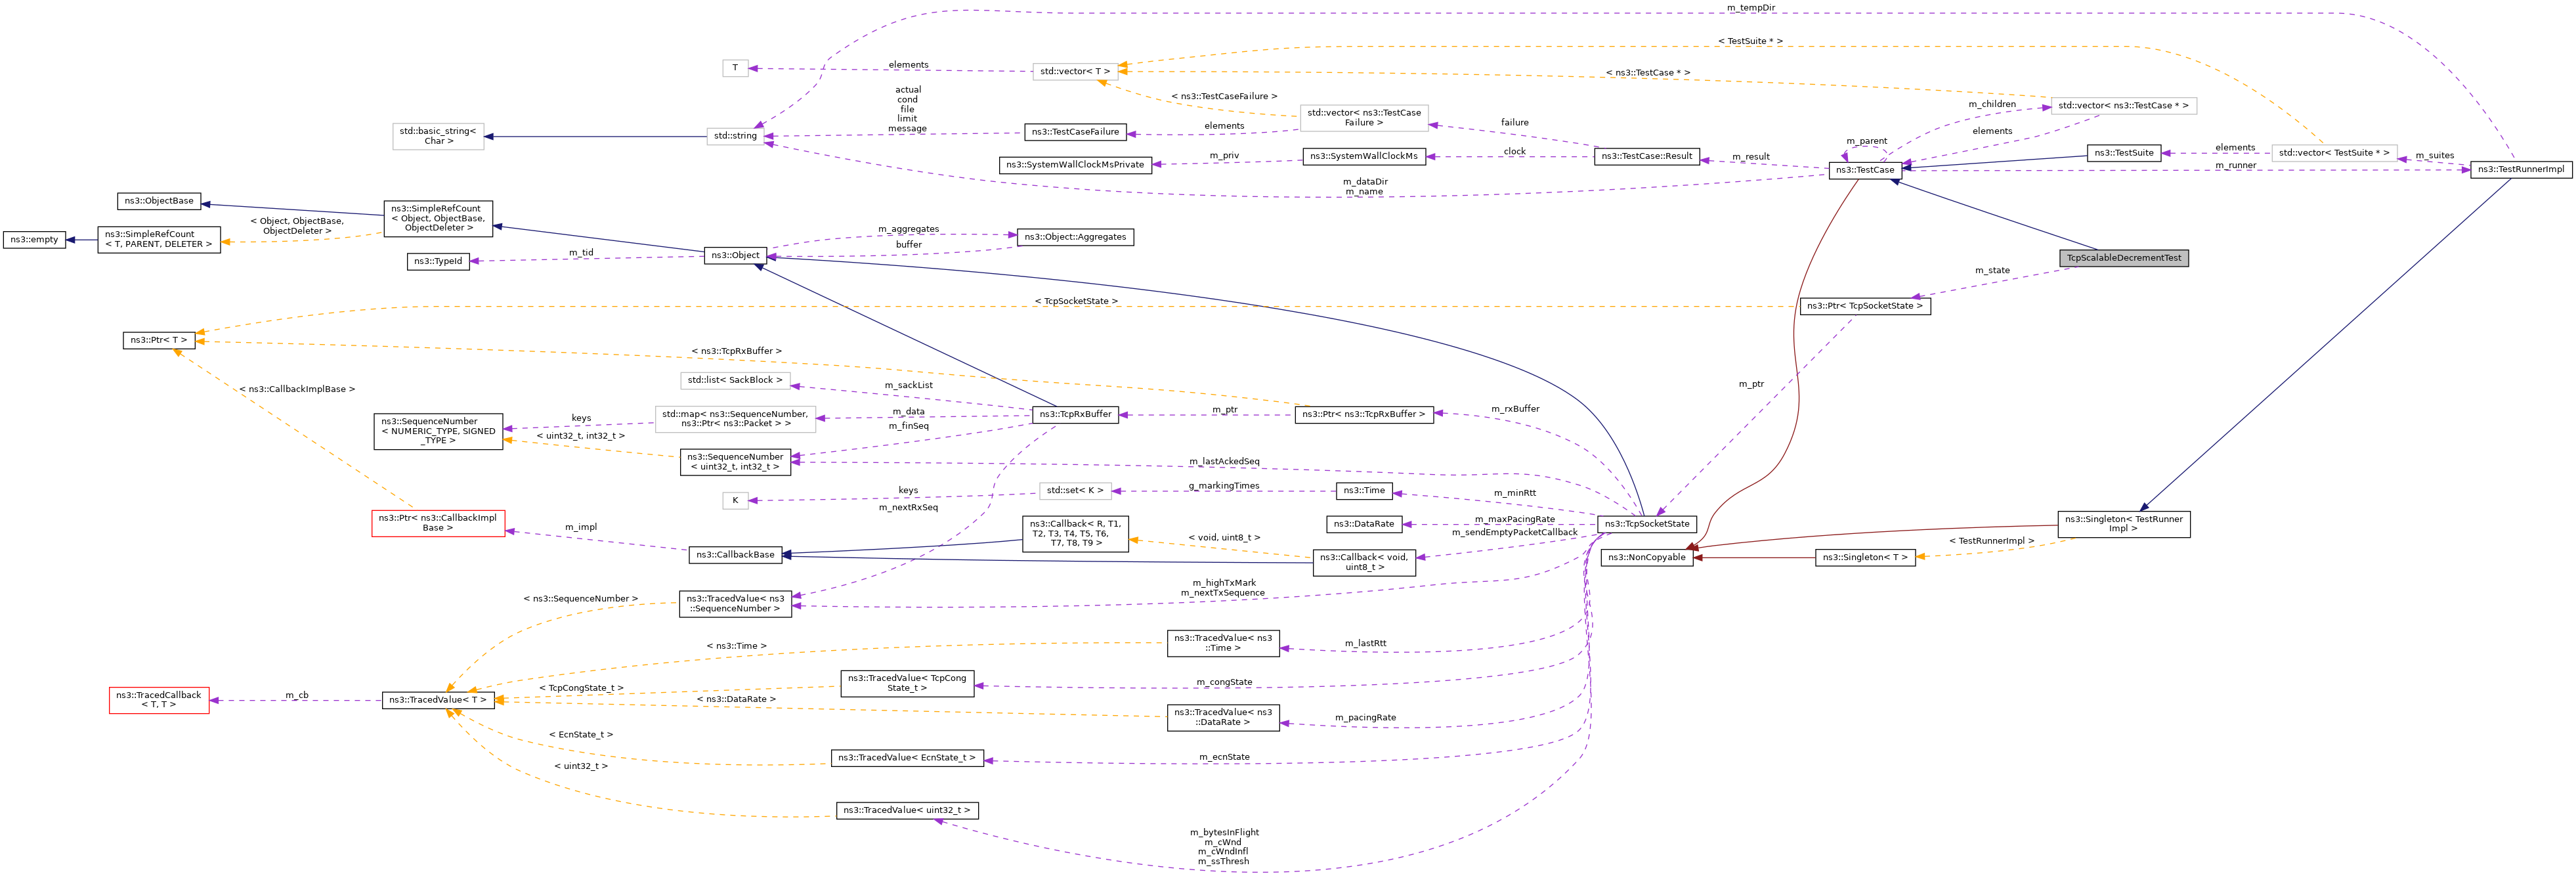
Task: Click ns3::TracedValue< TcpCongState_t > node
Action: pyautogui.click(x=907, y=683)
